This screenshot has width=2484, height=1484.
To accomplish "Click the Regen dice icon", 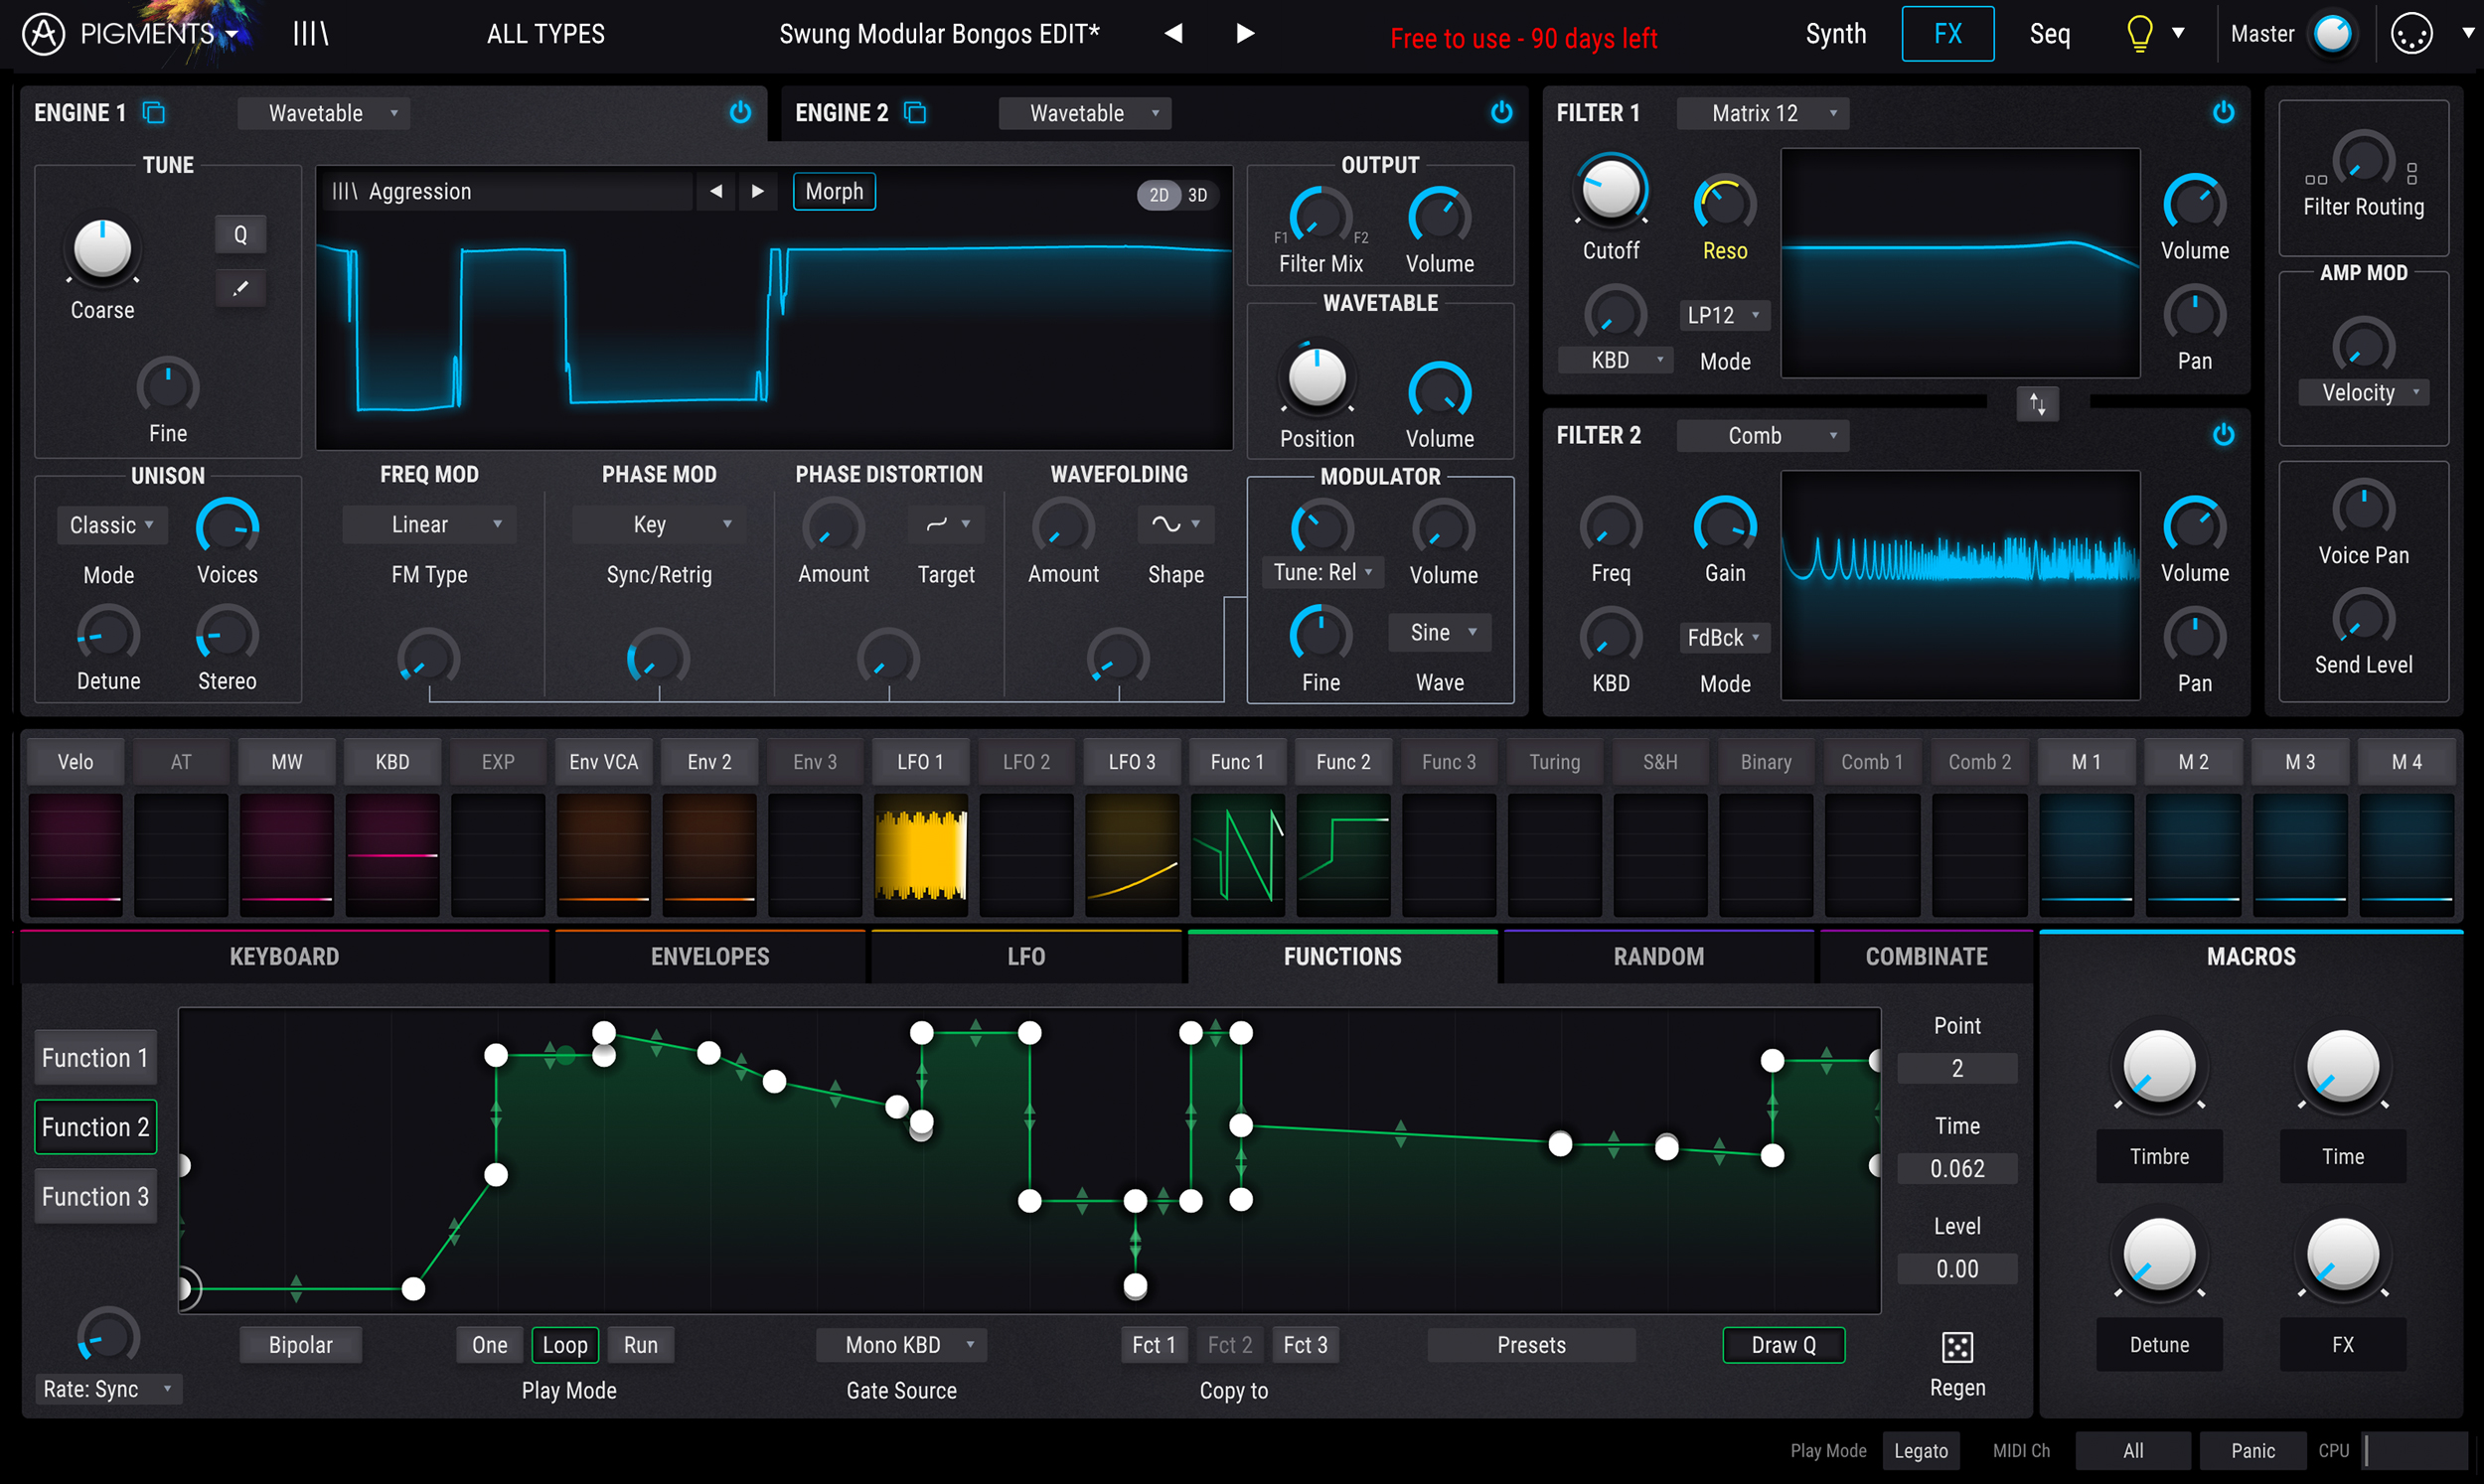I will click(1956, 1347).
